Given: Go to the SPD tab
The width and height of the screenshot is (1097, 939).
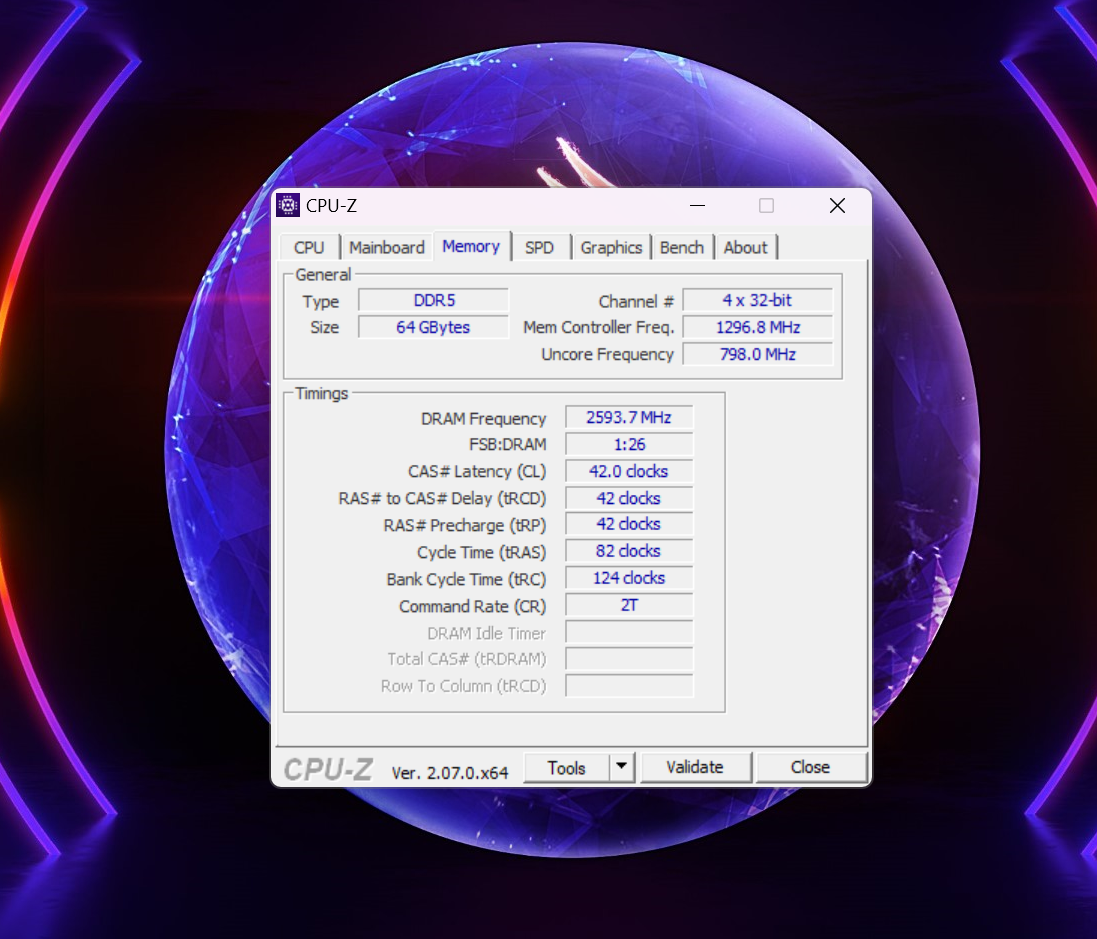Looking at the screenshot, I should tap(539, 248).
